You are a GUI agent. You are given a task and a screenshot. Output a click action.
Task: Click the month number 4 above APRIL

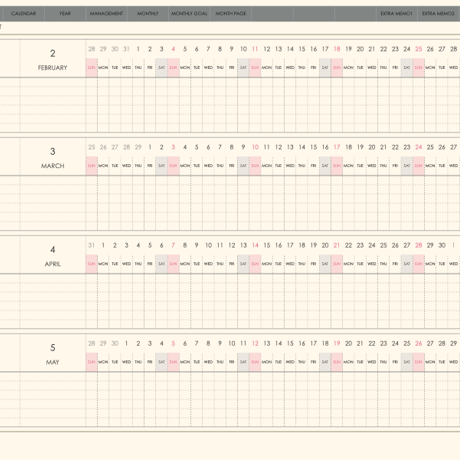coord(53,249)
